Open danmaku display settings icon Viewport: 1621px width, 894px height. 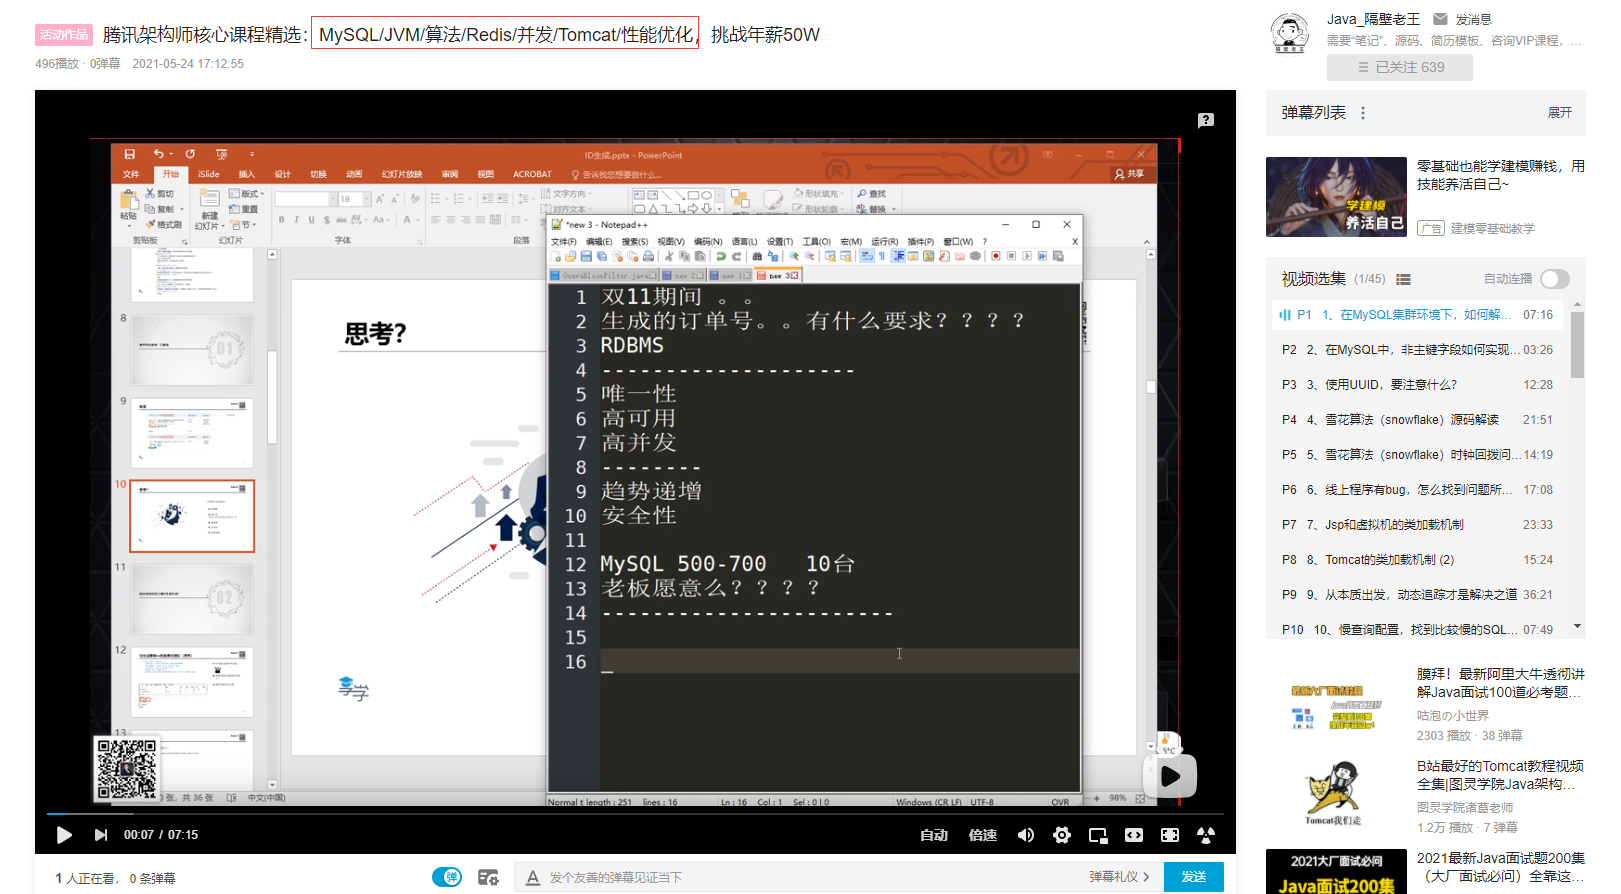pos(488,877)
